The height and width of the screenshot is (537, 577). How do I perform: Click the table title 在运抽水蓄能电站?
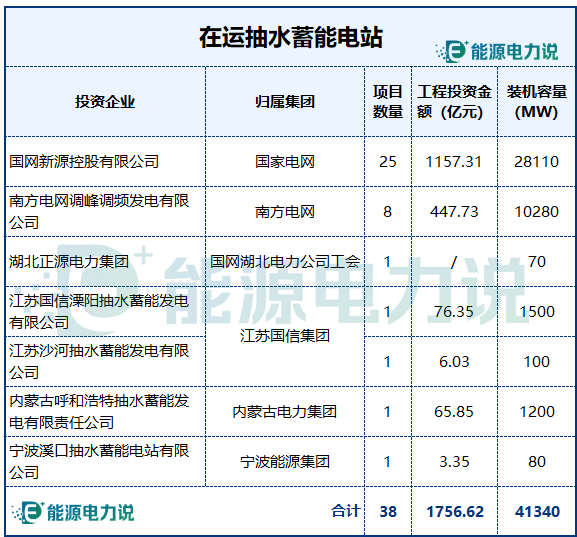[x=291, y=38]
